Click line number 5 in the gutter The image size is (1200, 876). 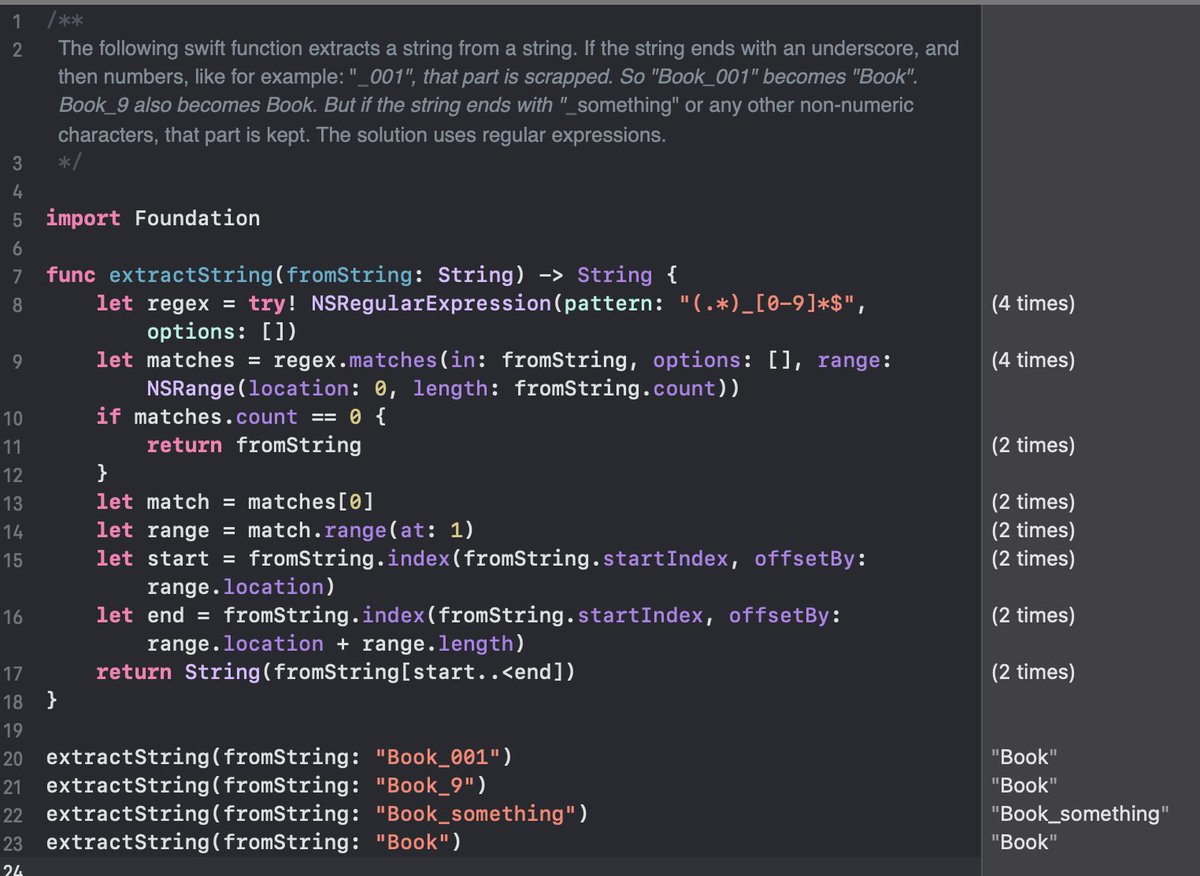tap(18, 218)
